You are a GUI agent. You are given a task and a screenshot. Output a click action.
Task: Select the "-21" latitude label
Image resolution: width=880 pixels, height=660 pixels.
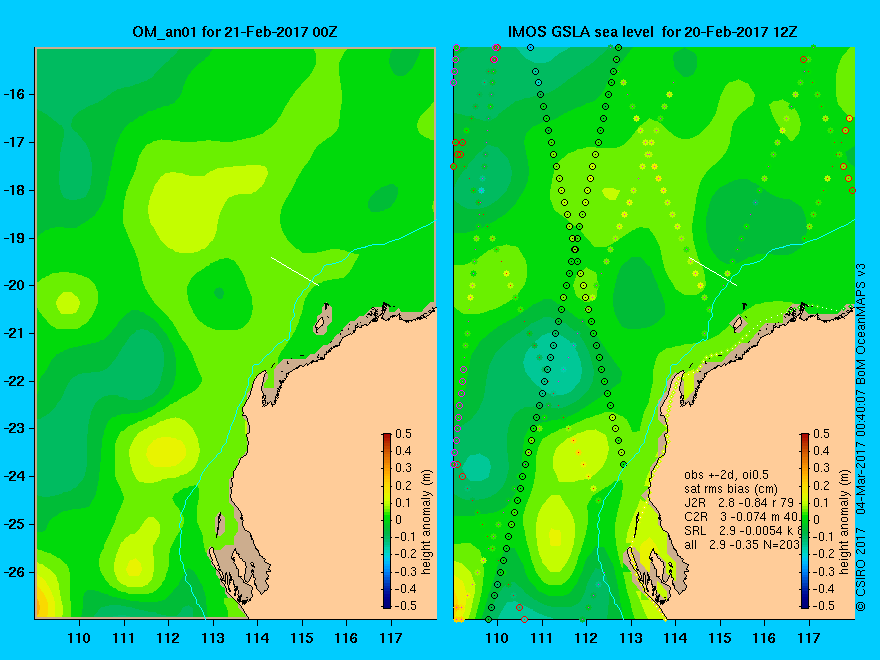click(x=13, y=333)
